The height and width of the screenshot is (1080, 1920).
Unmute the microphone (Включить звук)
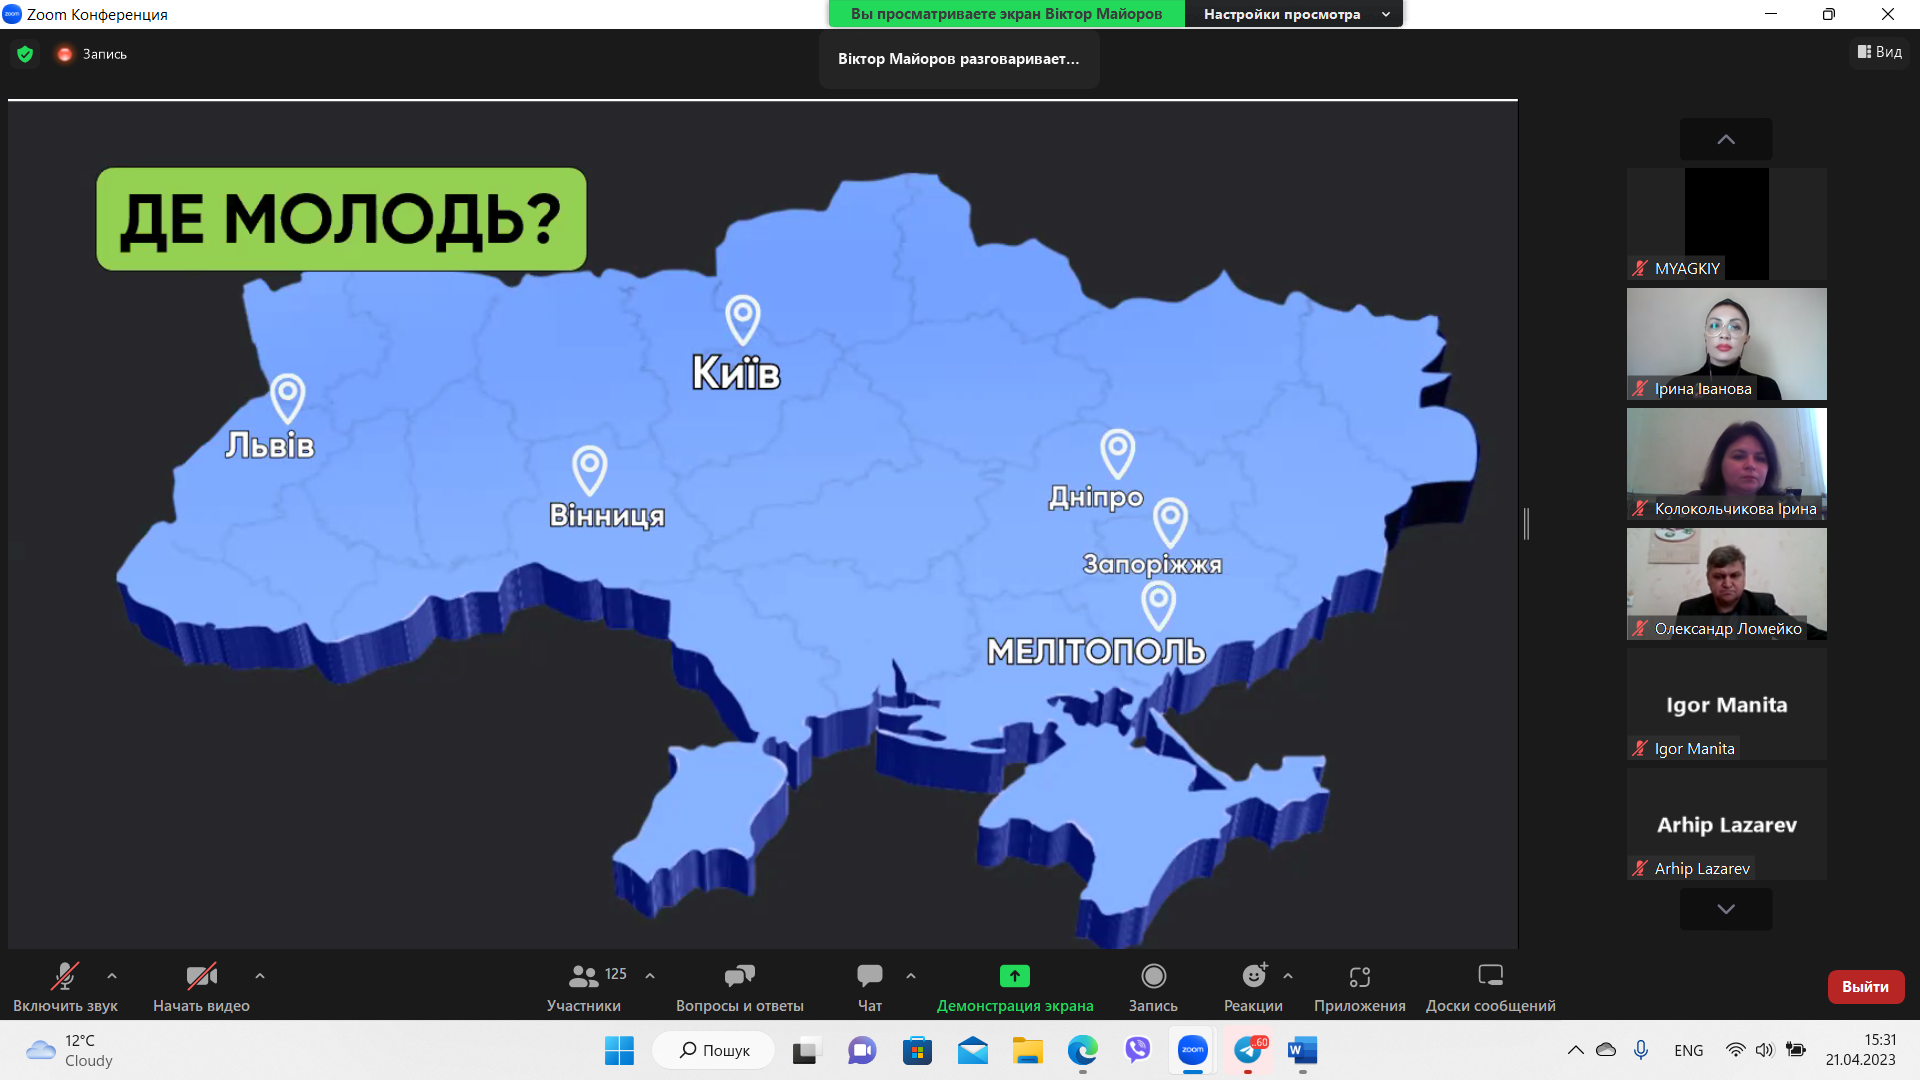[65, 976]
